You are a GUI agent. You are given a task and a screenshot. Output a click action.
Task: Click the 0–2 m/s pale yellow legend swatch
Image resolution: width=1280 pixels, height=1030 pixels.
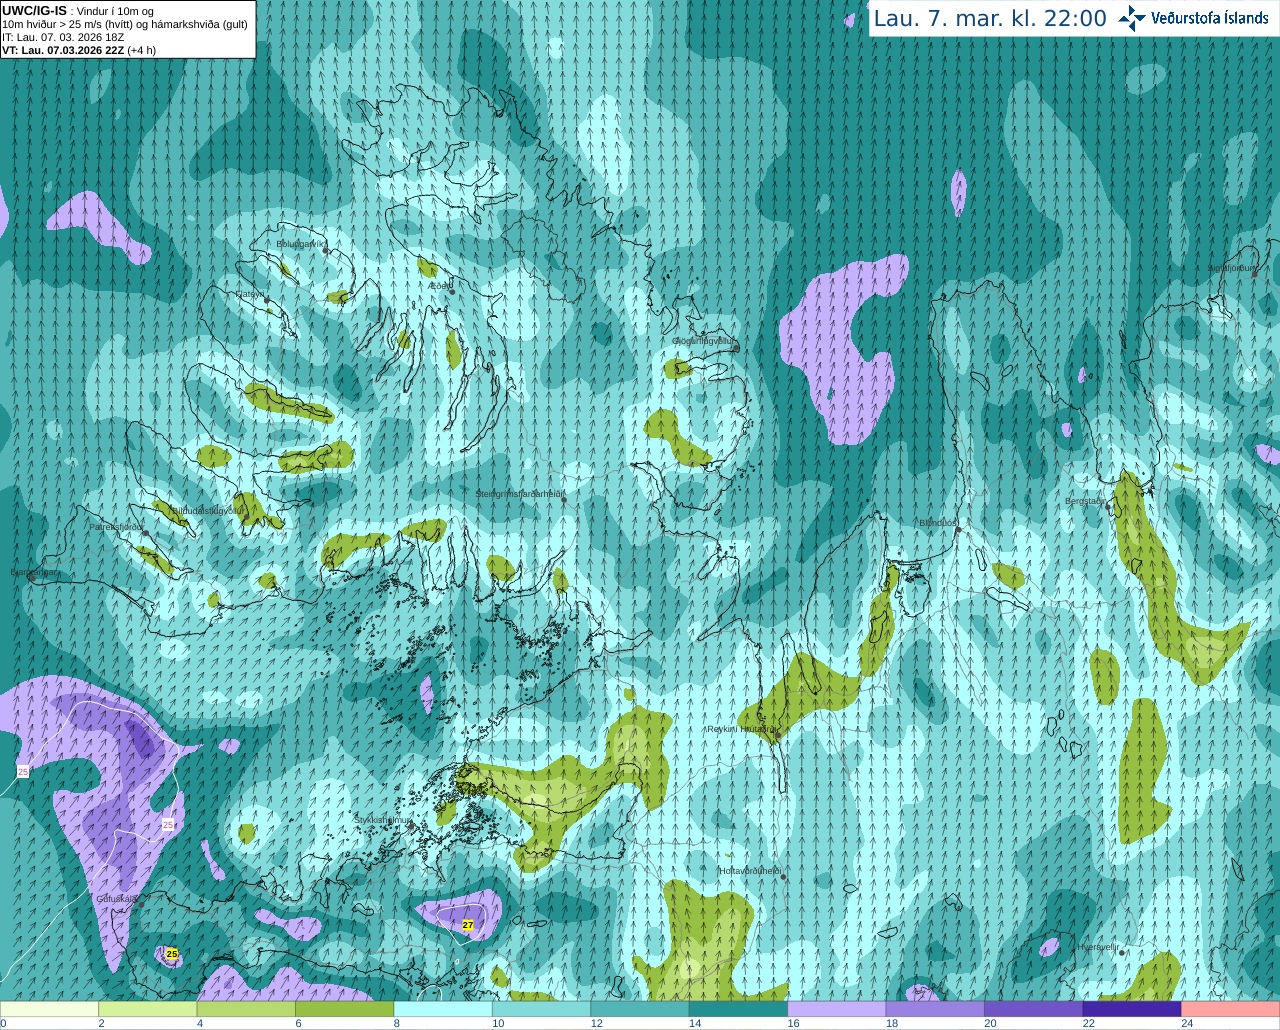pyautogui.click(x=50, y=1009)
